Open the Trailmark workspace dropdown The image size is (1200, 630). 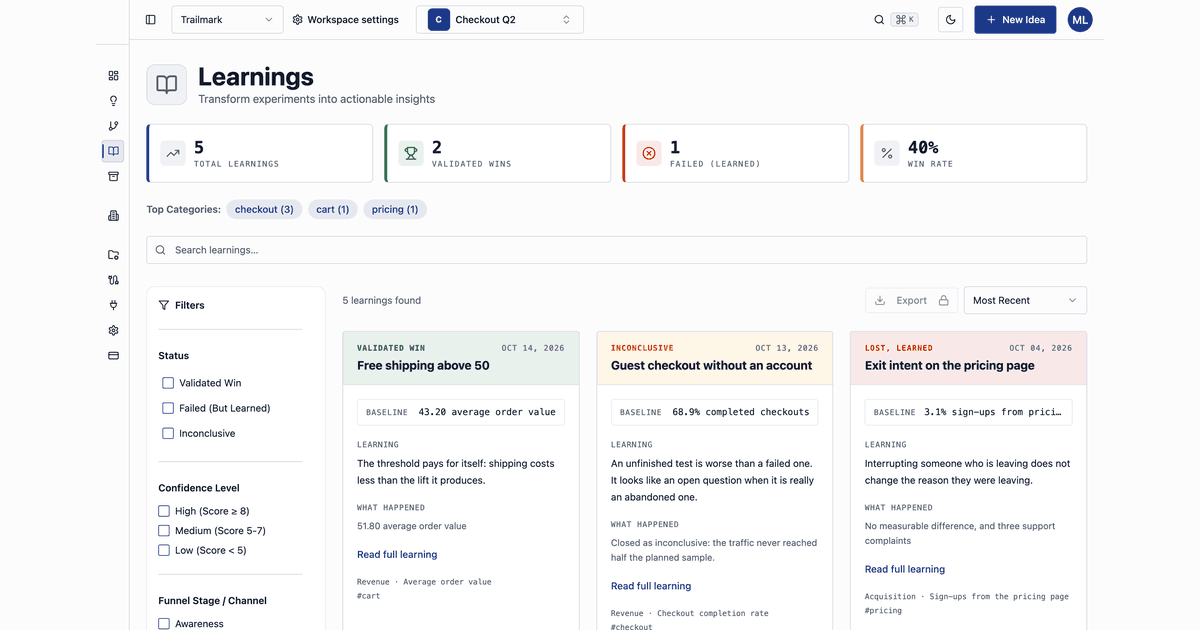pos(227,20)
